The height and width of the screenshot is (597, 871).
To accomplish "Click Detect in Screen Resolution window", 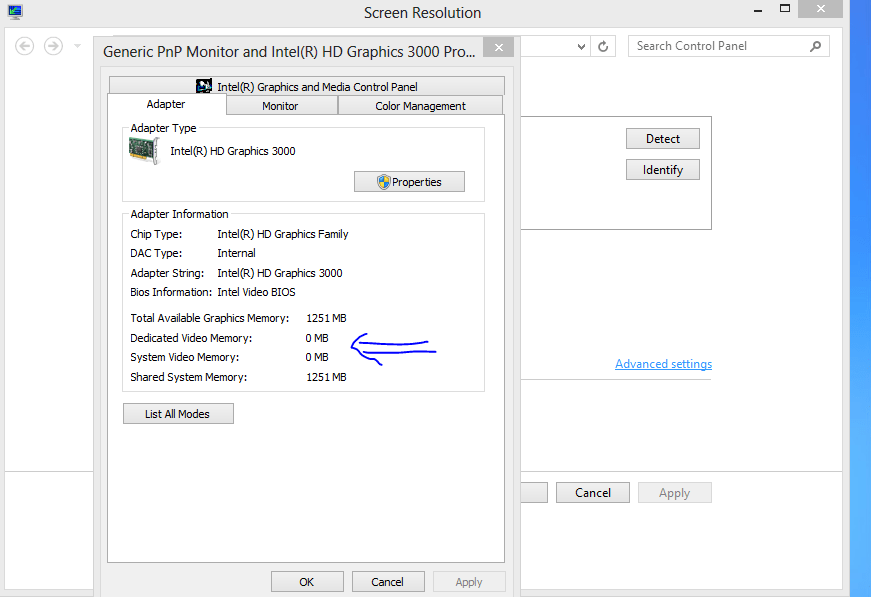I will point(663,139).
